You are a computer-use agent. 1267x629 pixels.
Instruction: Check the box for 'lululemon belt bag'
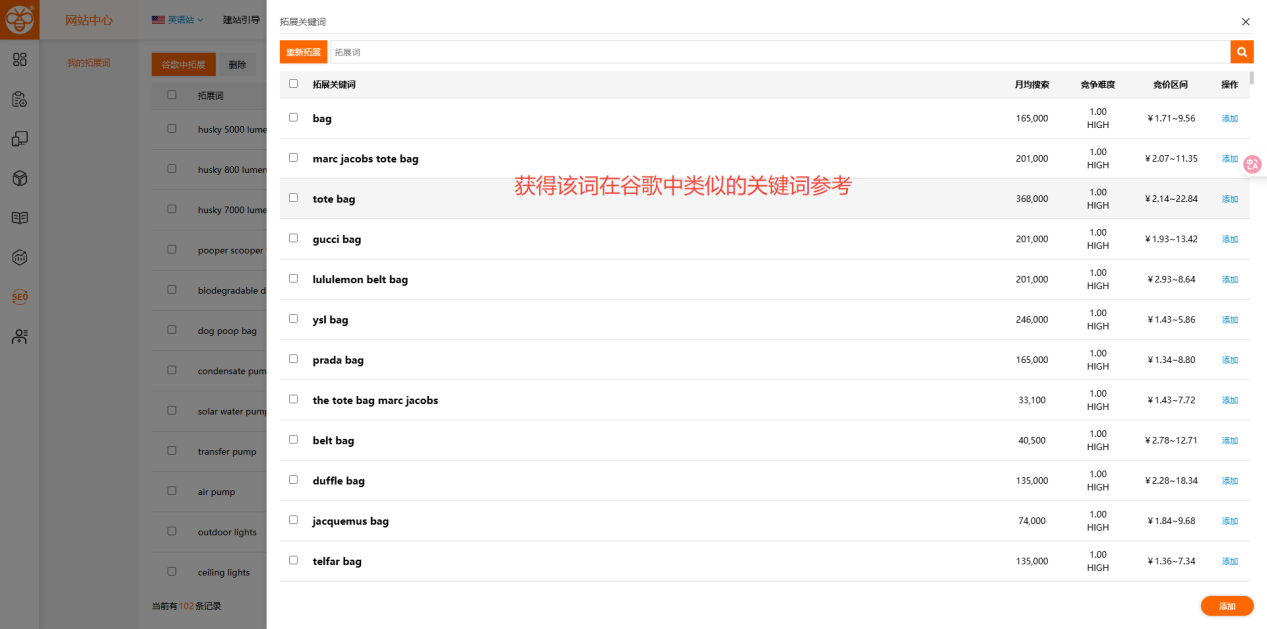pyautogui.click(x=293, y=278)
